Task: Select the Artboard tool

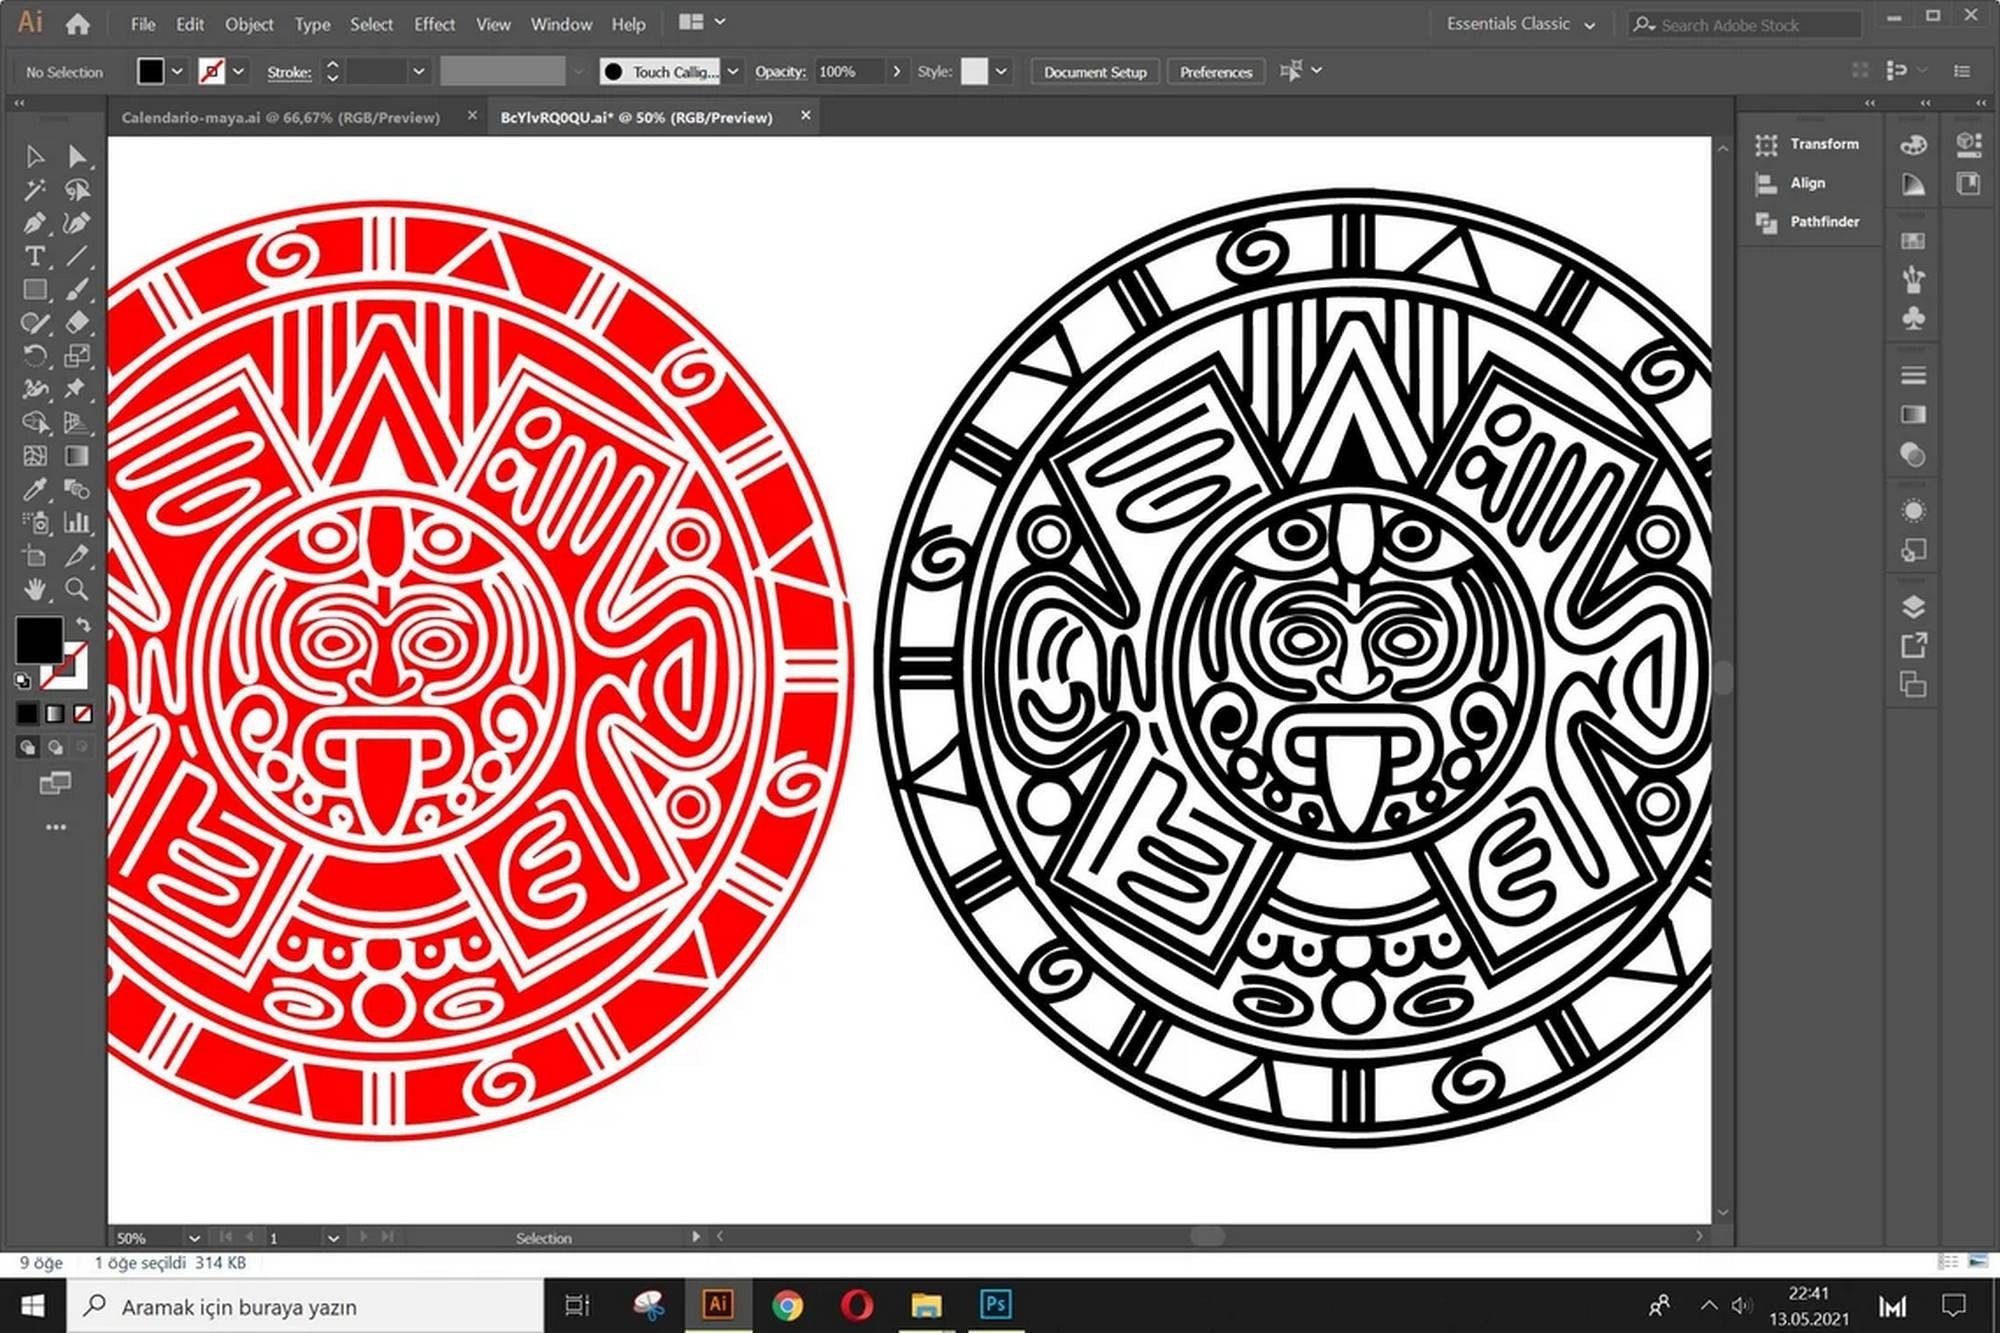Action: (35, 556)
